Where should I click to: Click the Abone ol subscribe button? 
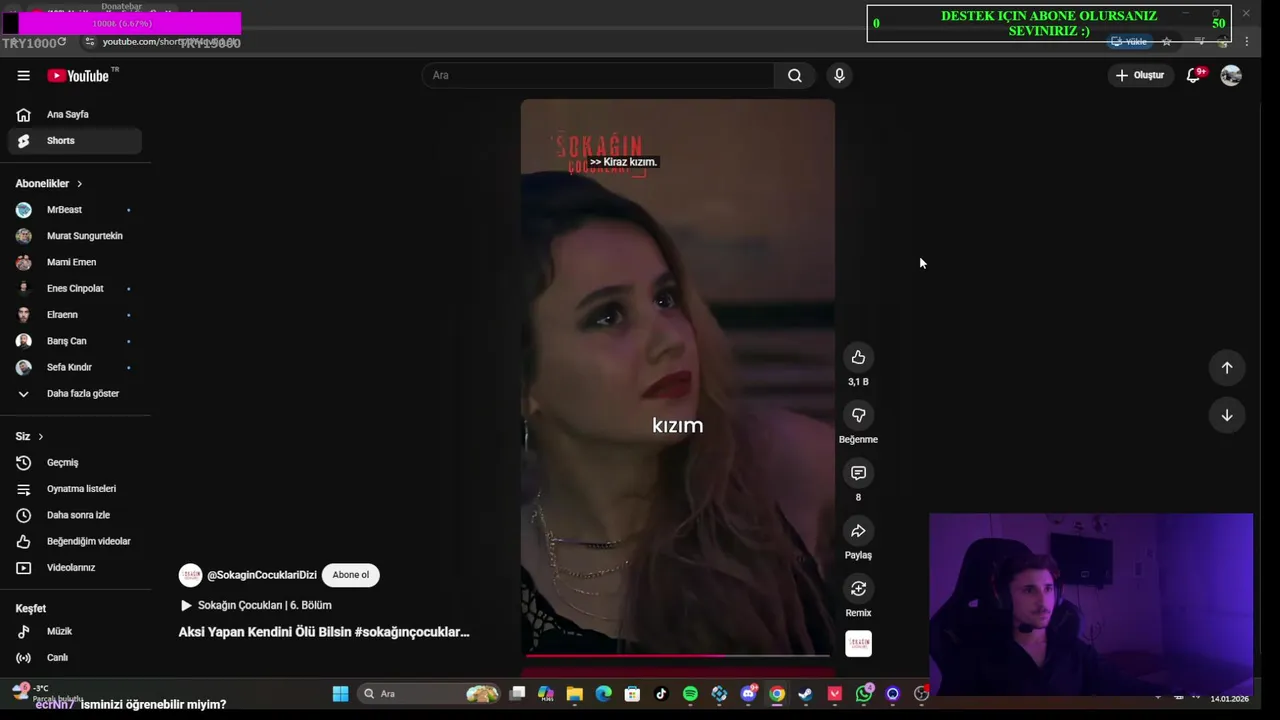(x=351, y=575)
